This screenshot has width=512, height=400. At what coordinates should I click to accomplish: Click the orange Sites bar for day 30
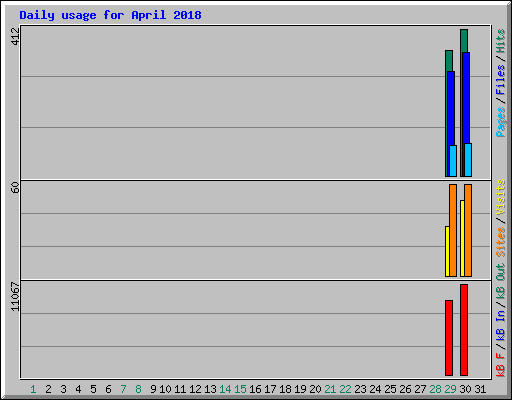tap(468, 230)
